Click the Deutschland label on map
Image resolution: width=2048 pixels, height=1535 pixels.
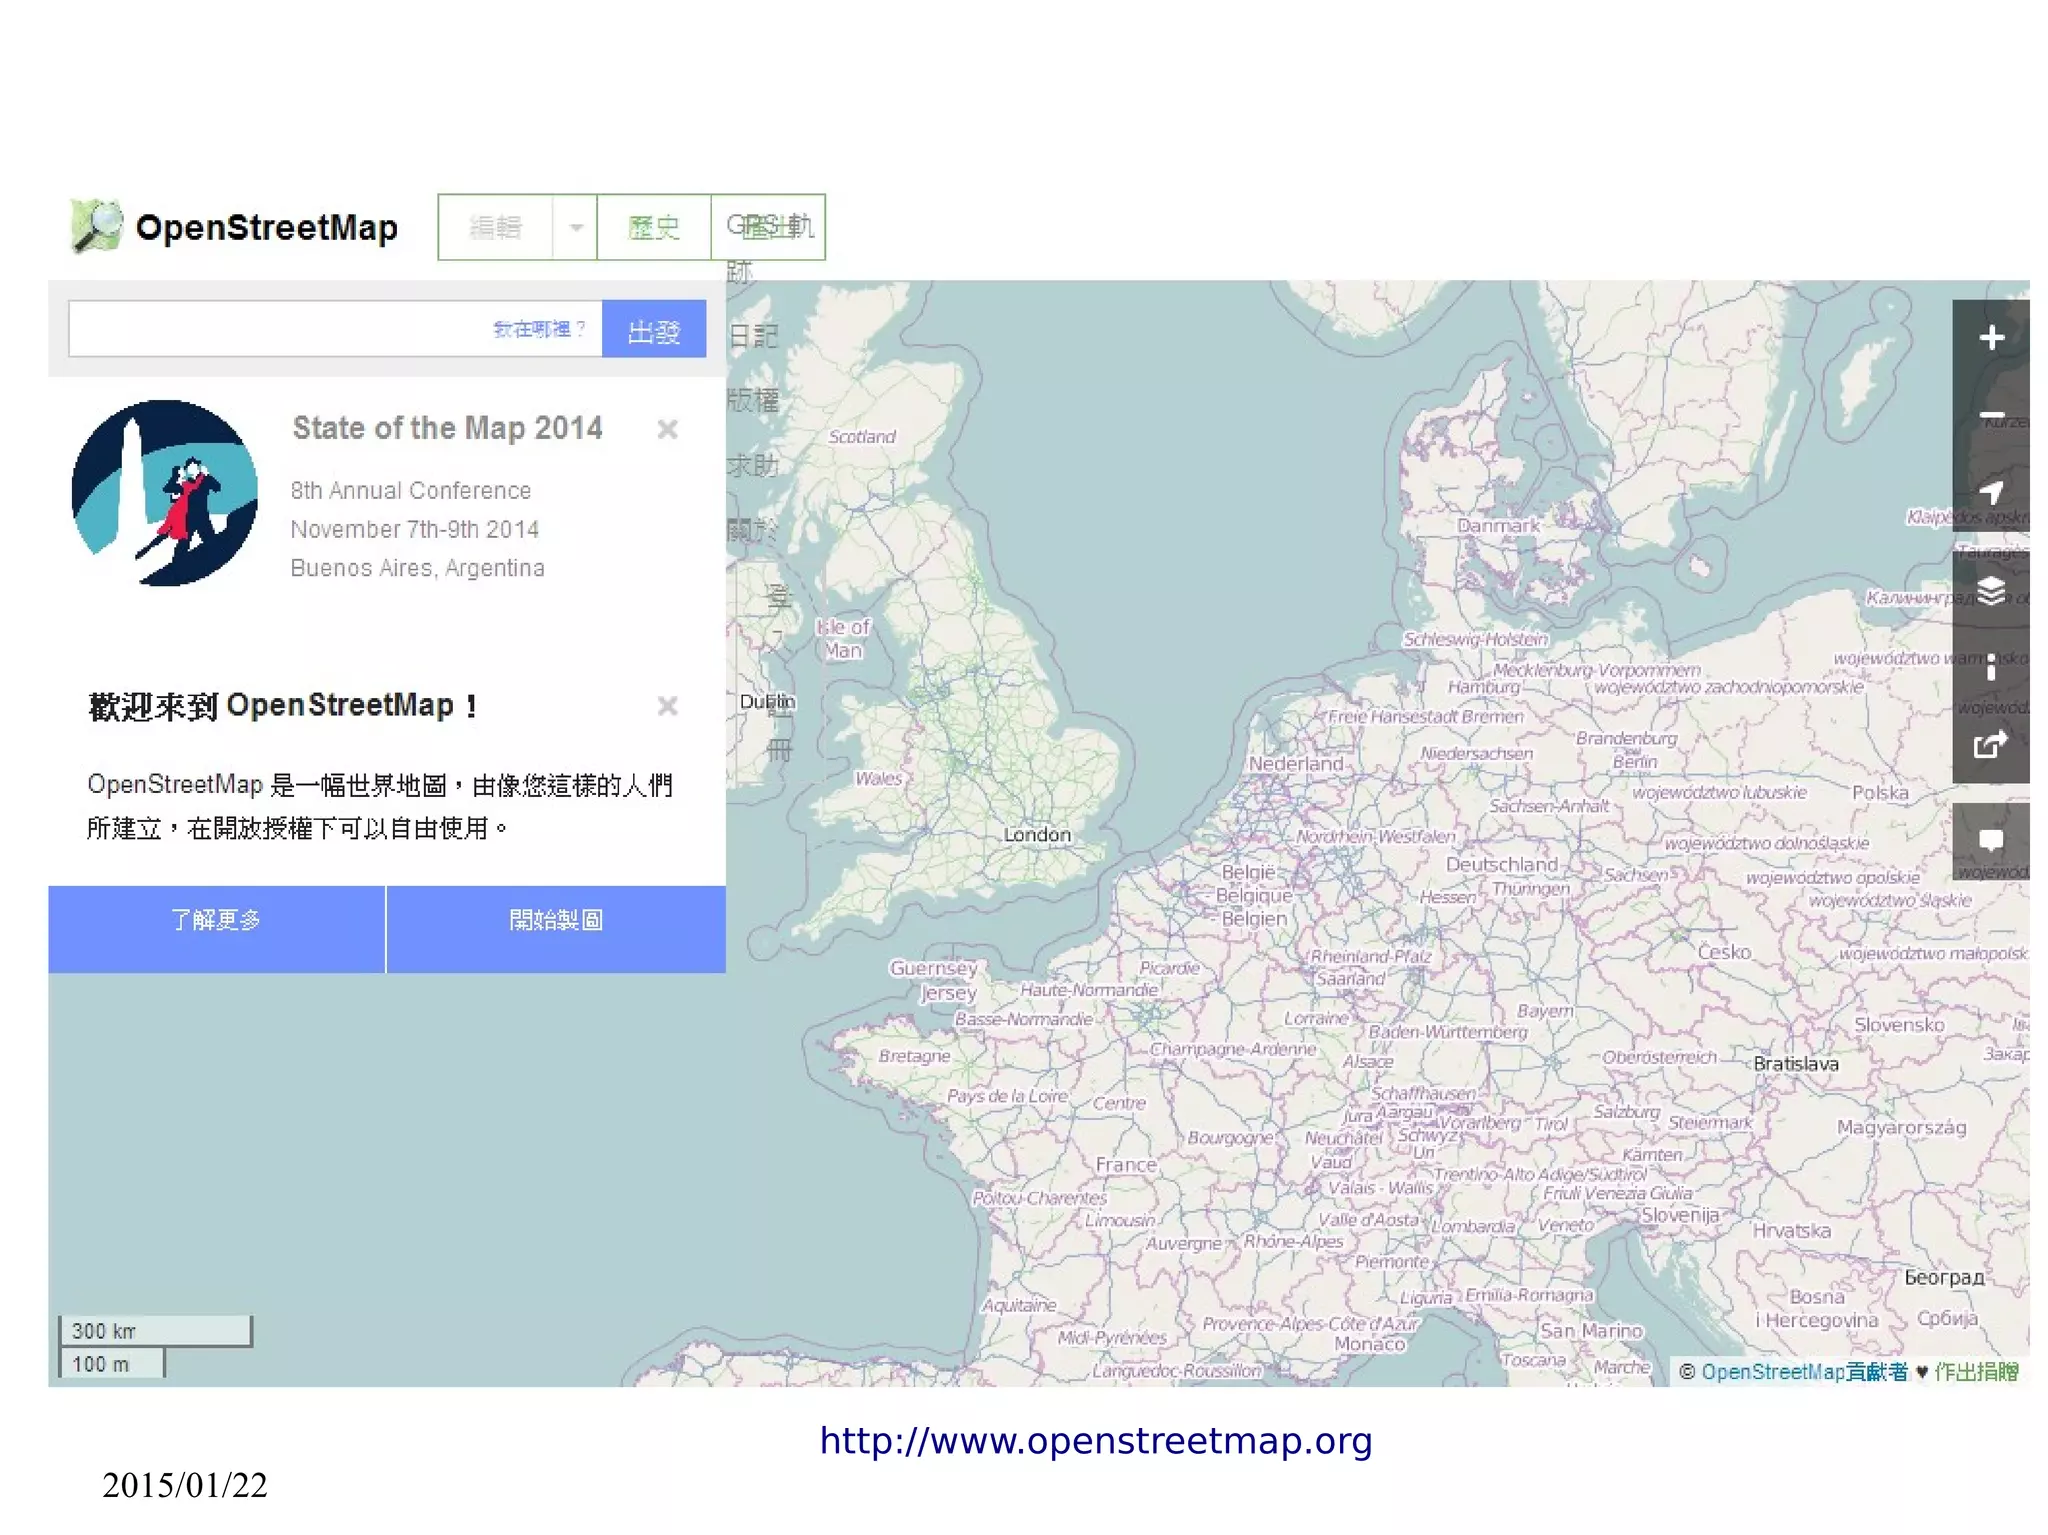click(x=1502, y=864)
